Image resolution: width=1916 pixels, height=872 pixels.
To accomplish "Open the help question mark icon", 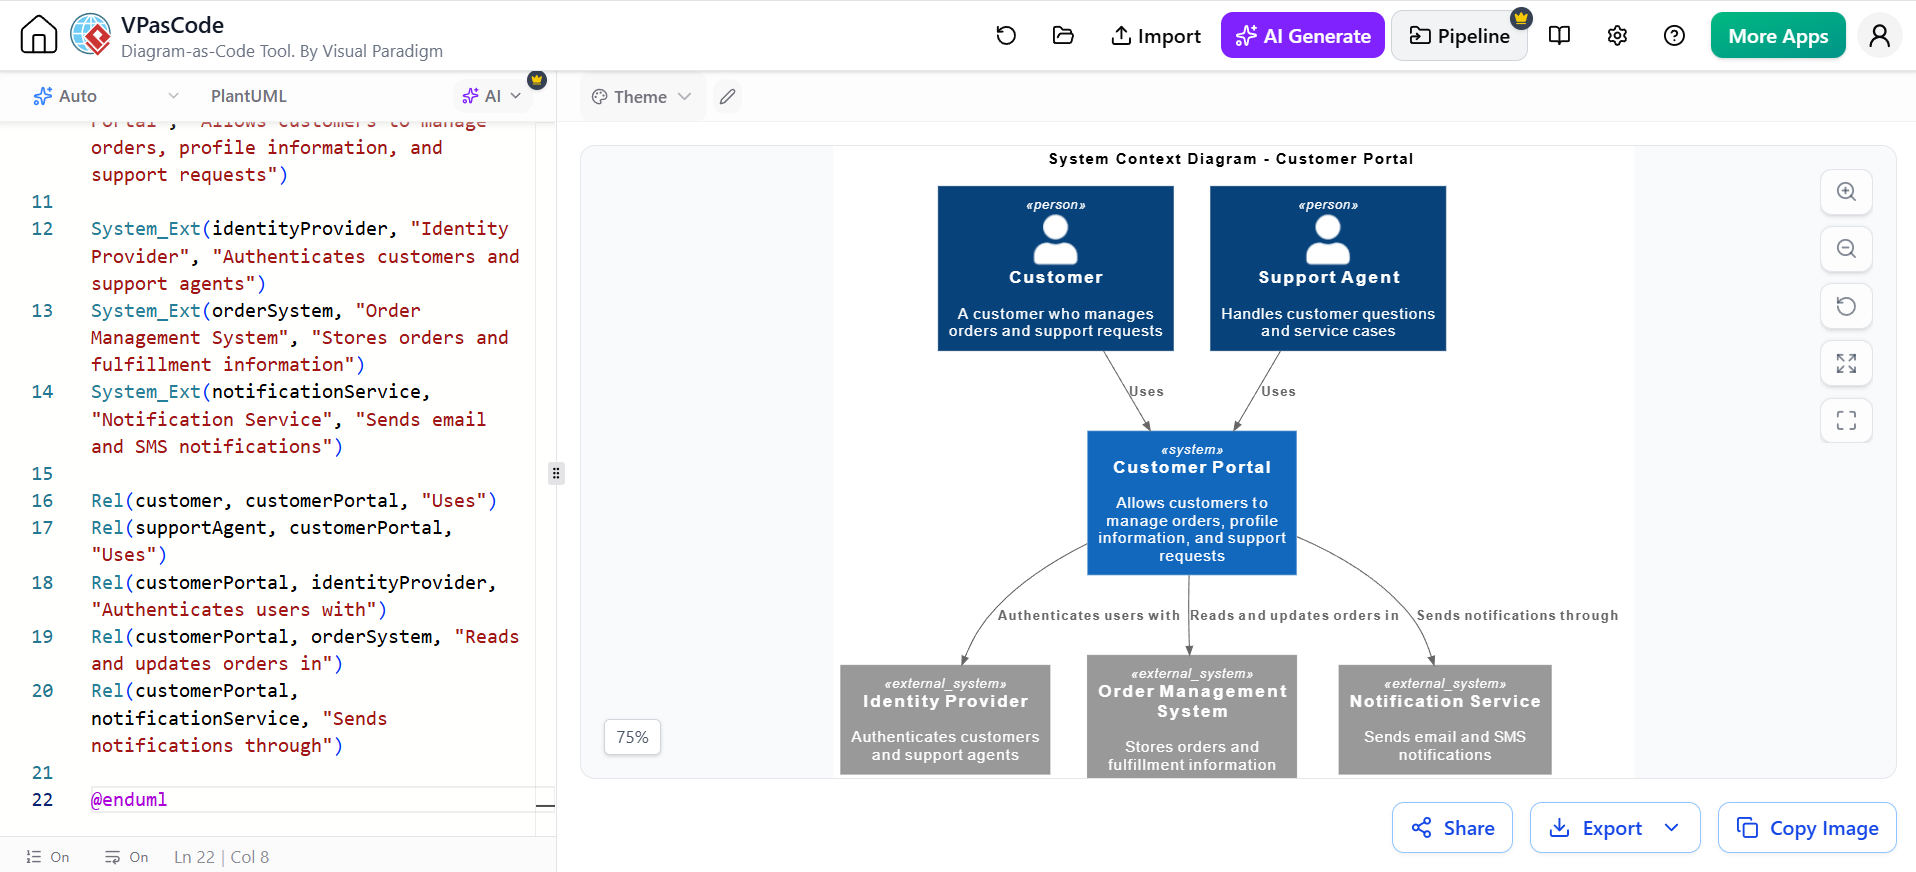I will click(x=1674, y=36).
